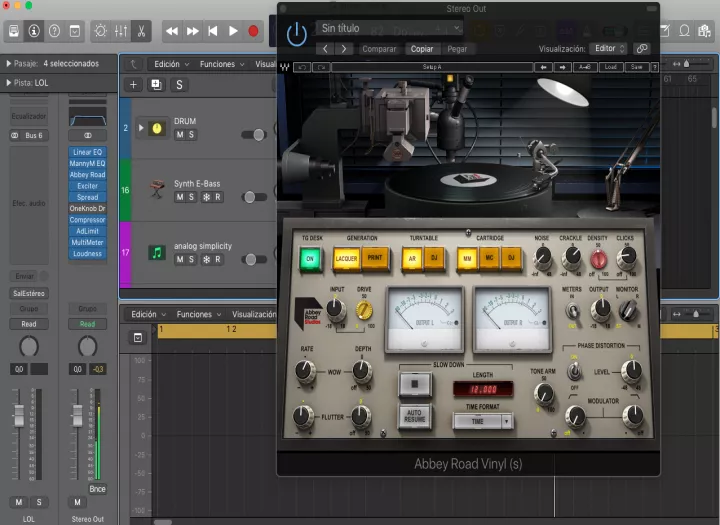Click the Slow Down stop button
Screen dimensions: 720x525
pos(415,384)
